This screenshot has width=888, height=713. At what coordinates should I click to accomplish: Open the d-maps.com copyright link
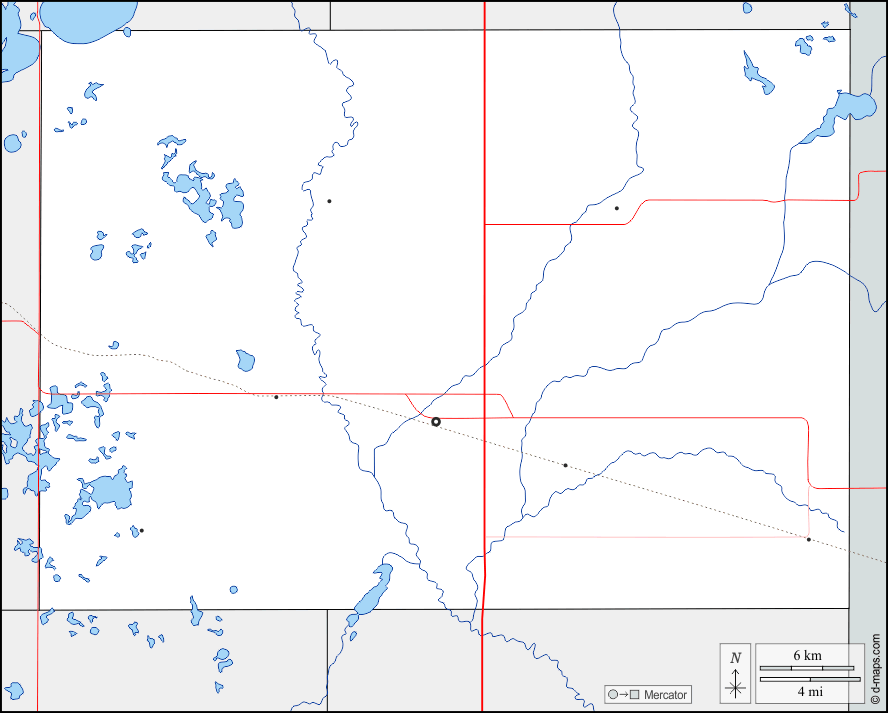[875, 669]
